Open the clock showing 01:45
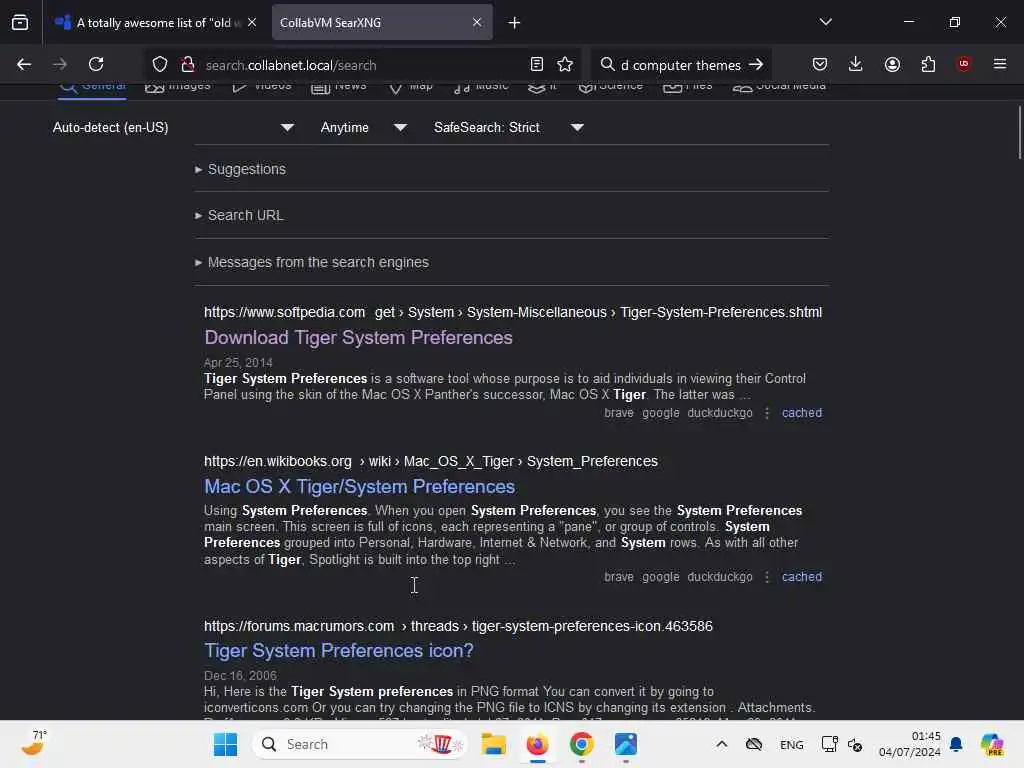1024x768 pixels. pos(910,744)
